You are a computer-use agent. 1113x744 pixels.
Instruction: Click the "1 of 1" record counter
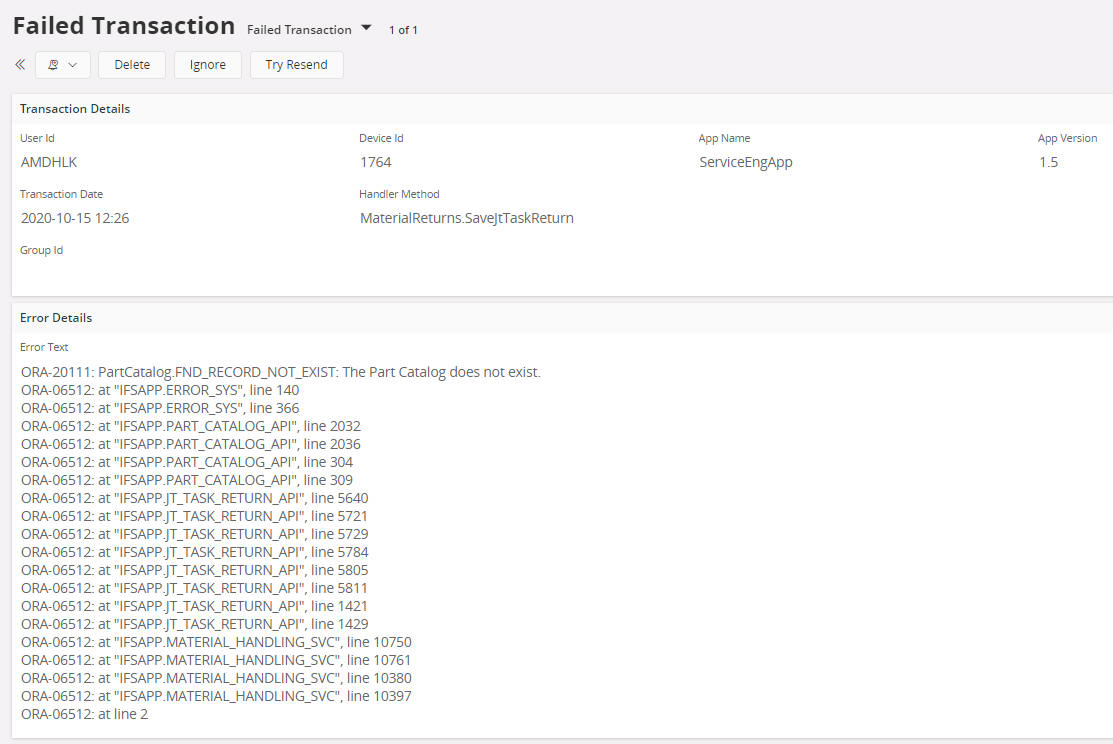403,30
